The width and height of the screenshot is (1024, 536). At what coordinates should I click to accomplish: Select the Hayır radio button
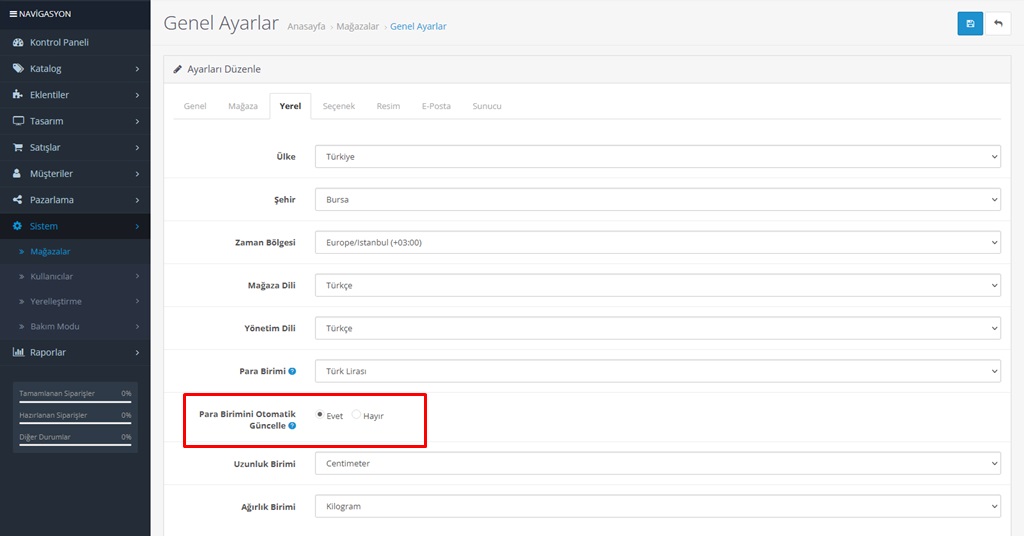tap(356, 415)
